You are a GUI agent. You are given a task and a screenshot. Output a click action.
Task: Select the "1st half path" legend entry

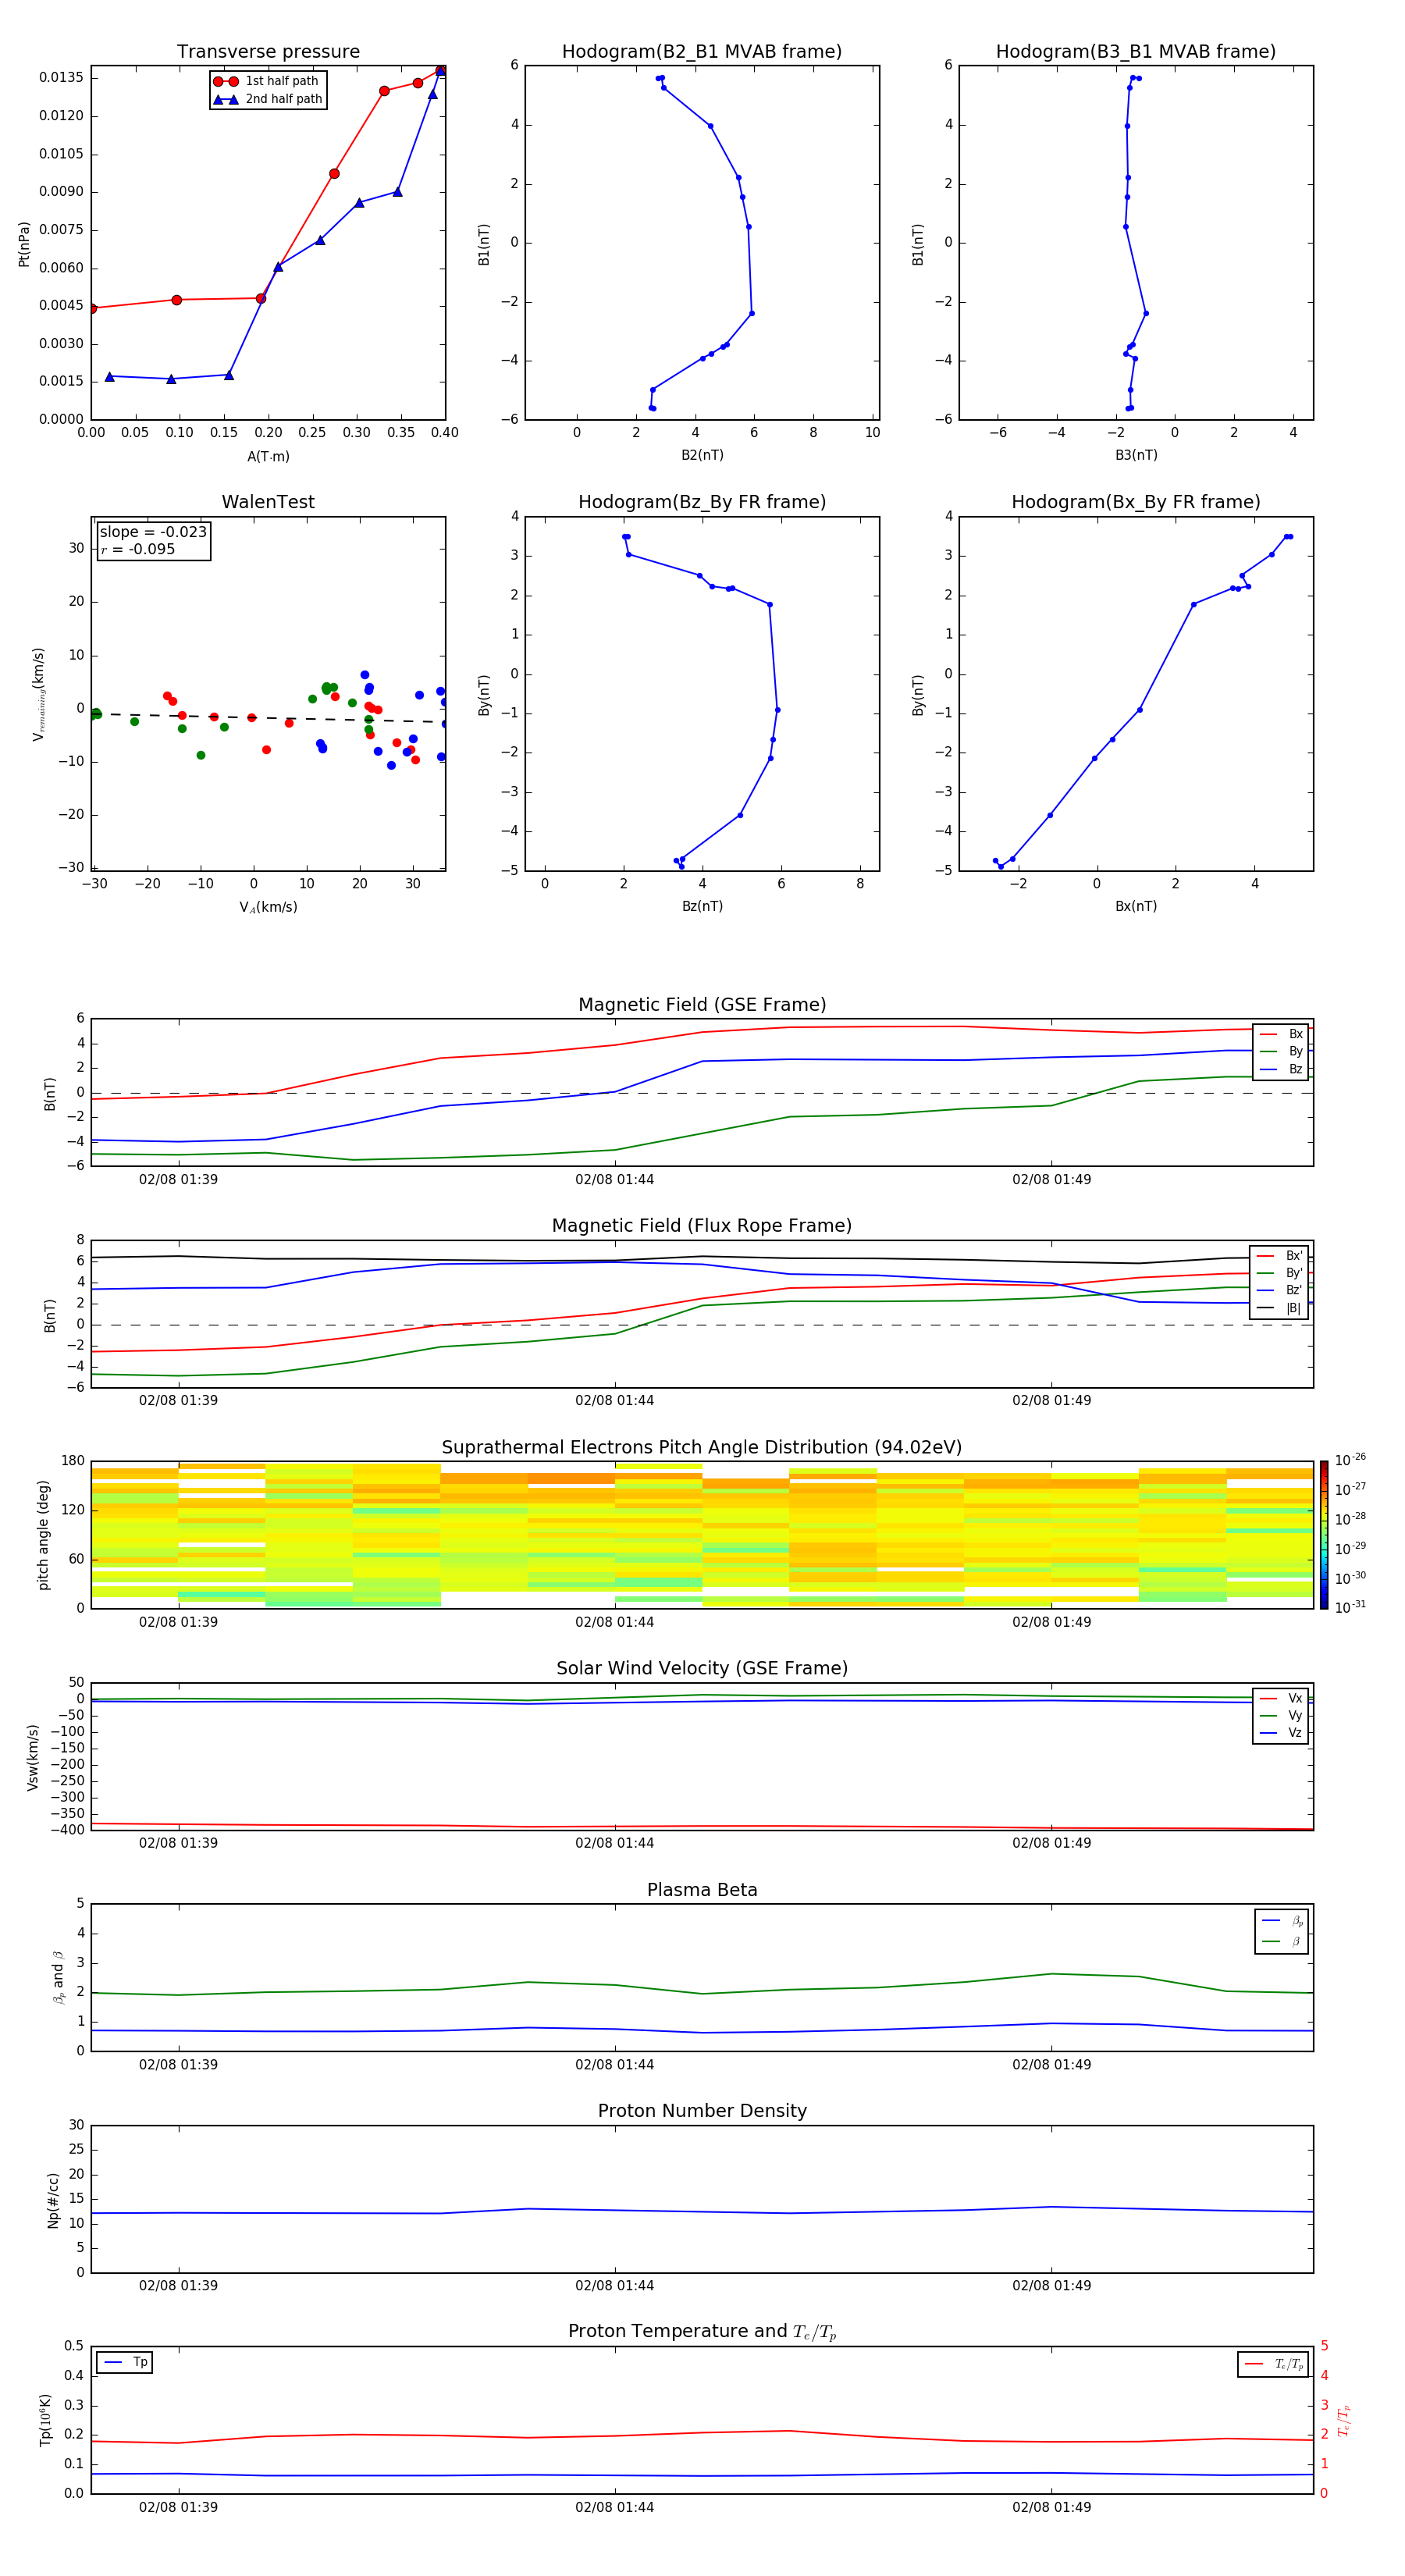267,81
